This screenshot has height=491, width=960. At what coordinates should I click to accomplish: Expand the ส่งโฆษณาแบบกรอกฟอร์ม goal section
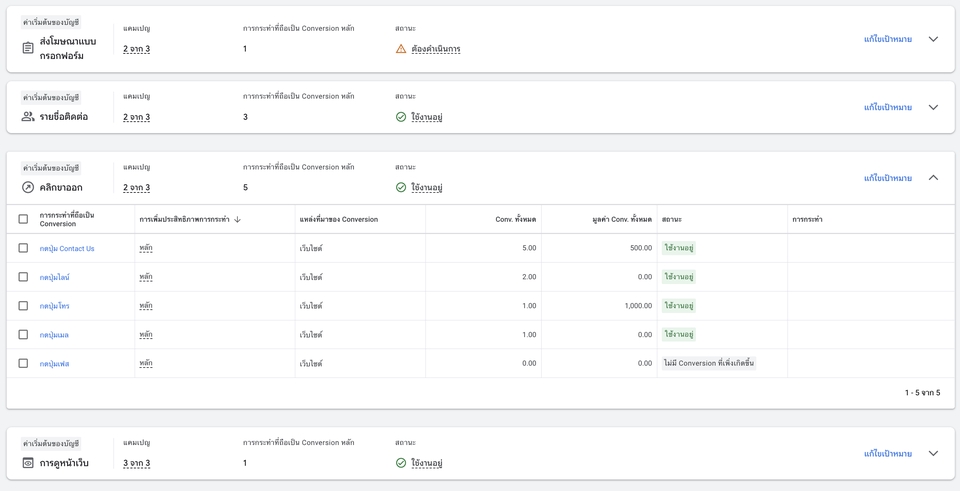click(933, 40)
